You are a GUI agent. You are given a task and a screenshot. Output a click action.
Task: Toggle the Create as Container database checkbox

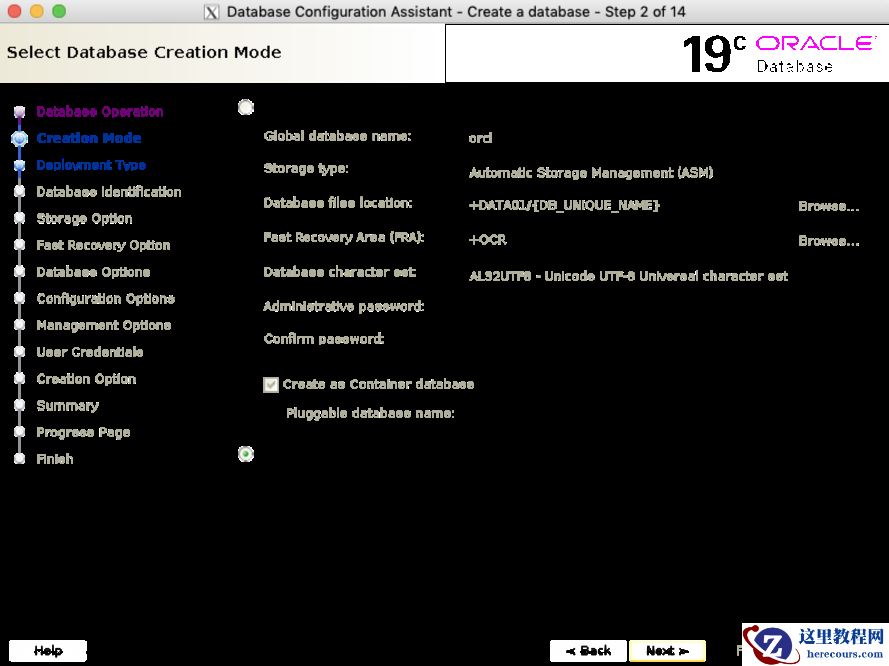pyautogui.click(x=271, y=385)
